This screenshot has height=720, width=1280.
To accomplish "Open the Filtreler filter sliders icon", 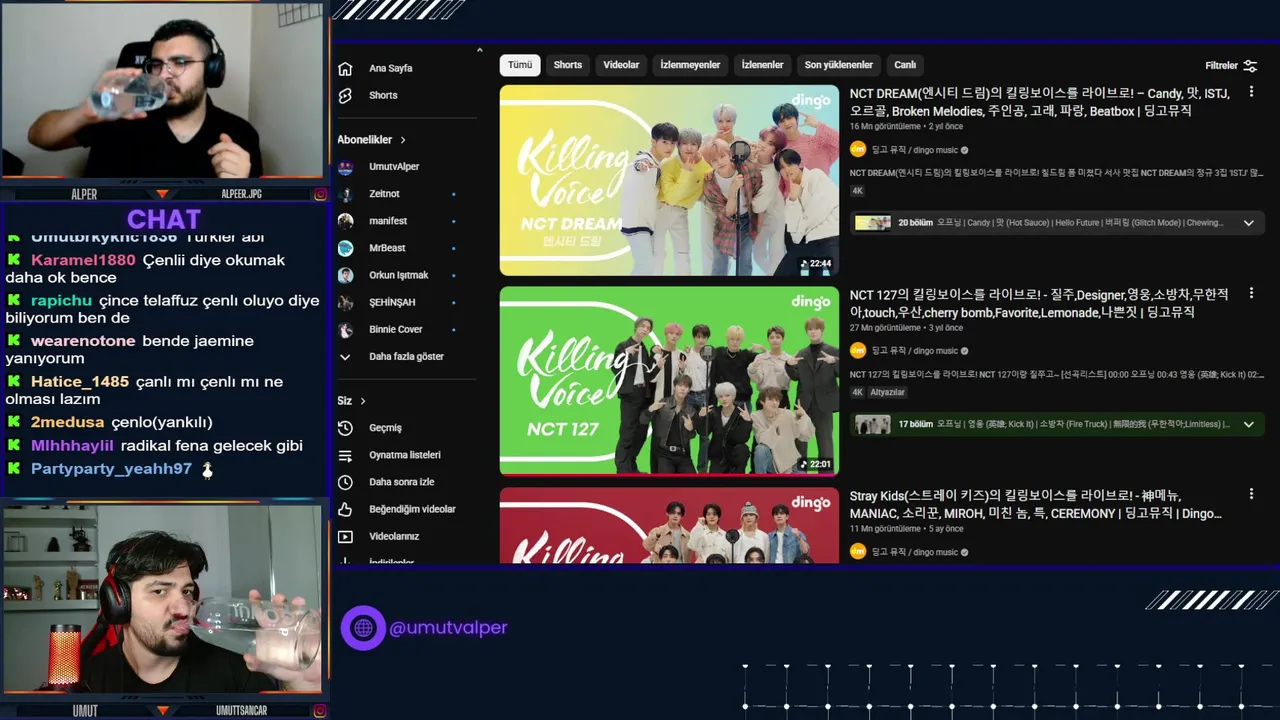I will tap(1250, 66).
